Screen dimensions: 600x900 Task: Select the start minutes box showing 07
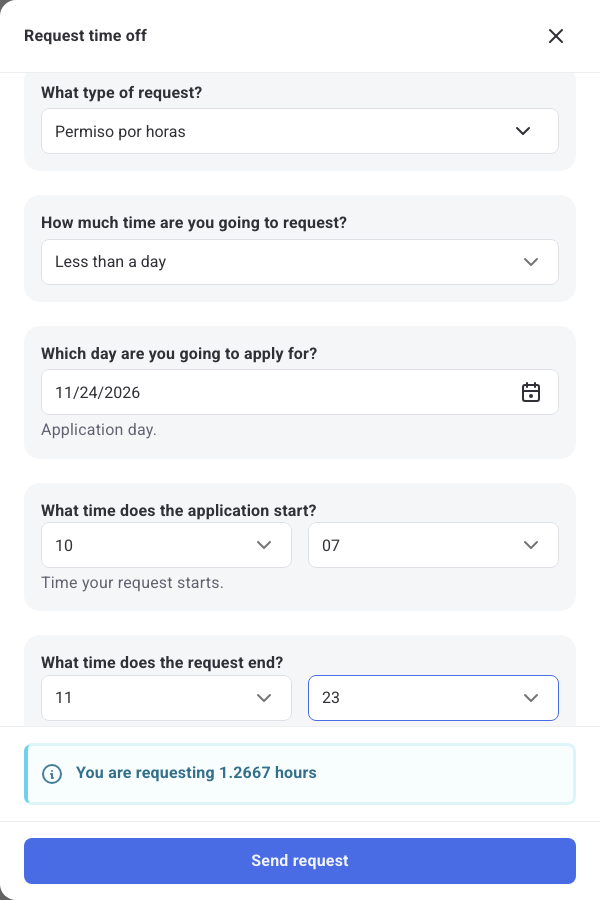click(433, 545)
